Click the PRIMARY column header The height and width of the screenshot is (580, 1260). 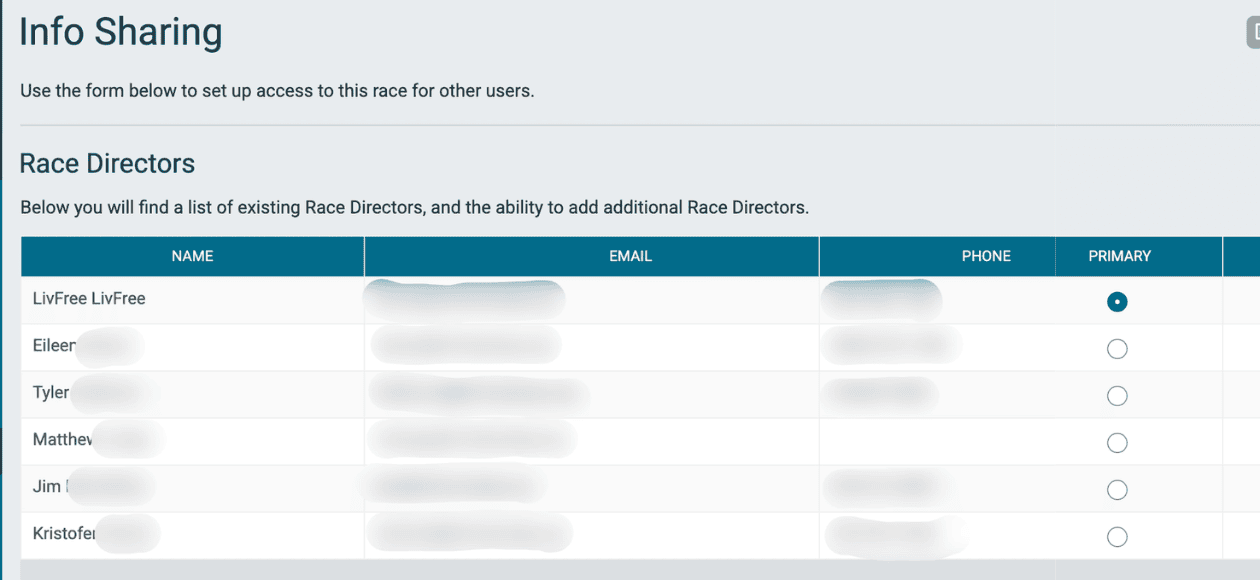pyautogui.click(x=1139, y=256)
